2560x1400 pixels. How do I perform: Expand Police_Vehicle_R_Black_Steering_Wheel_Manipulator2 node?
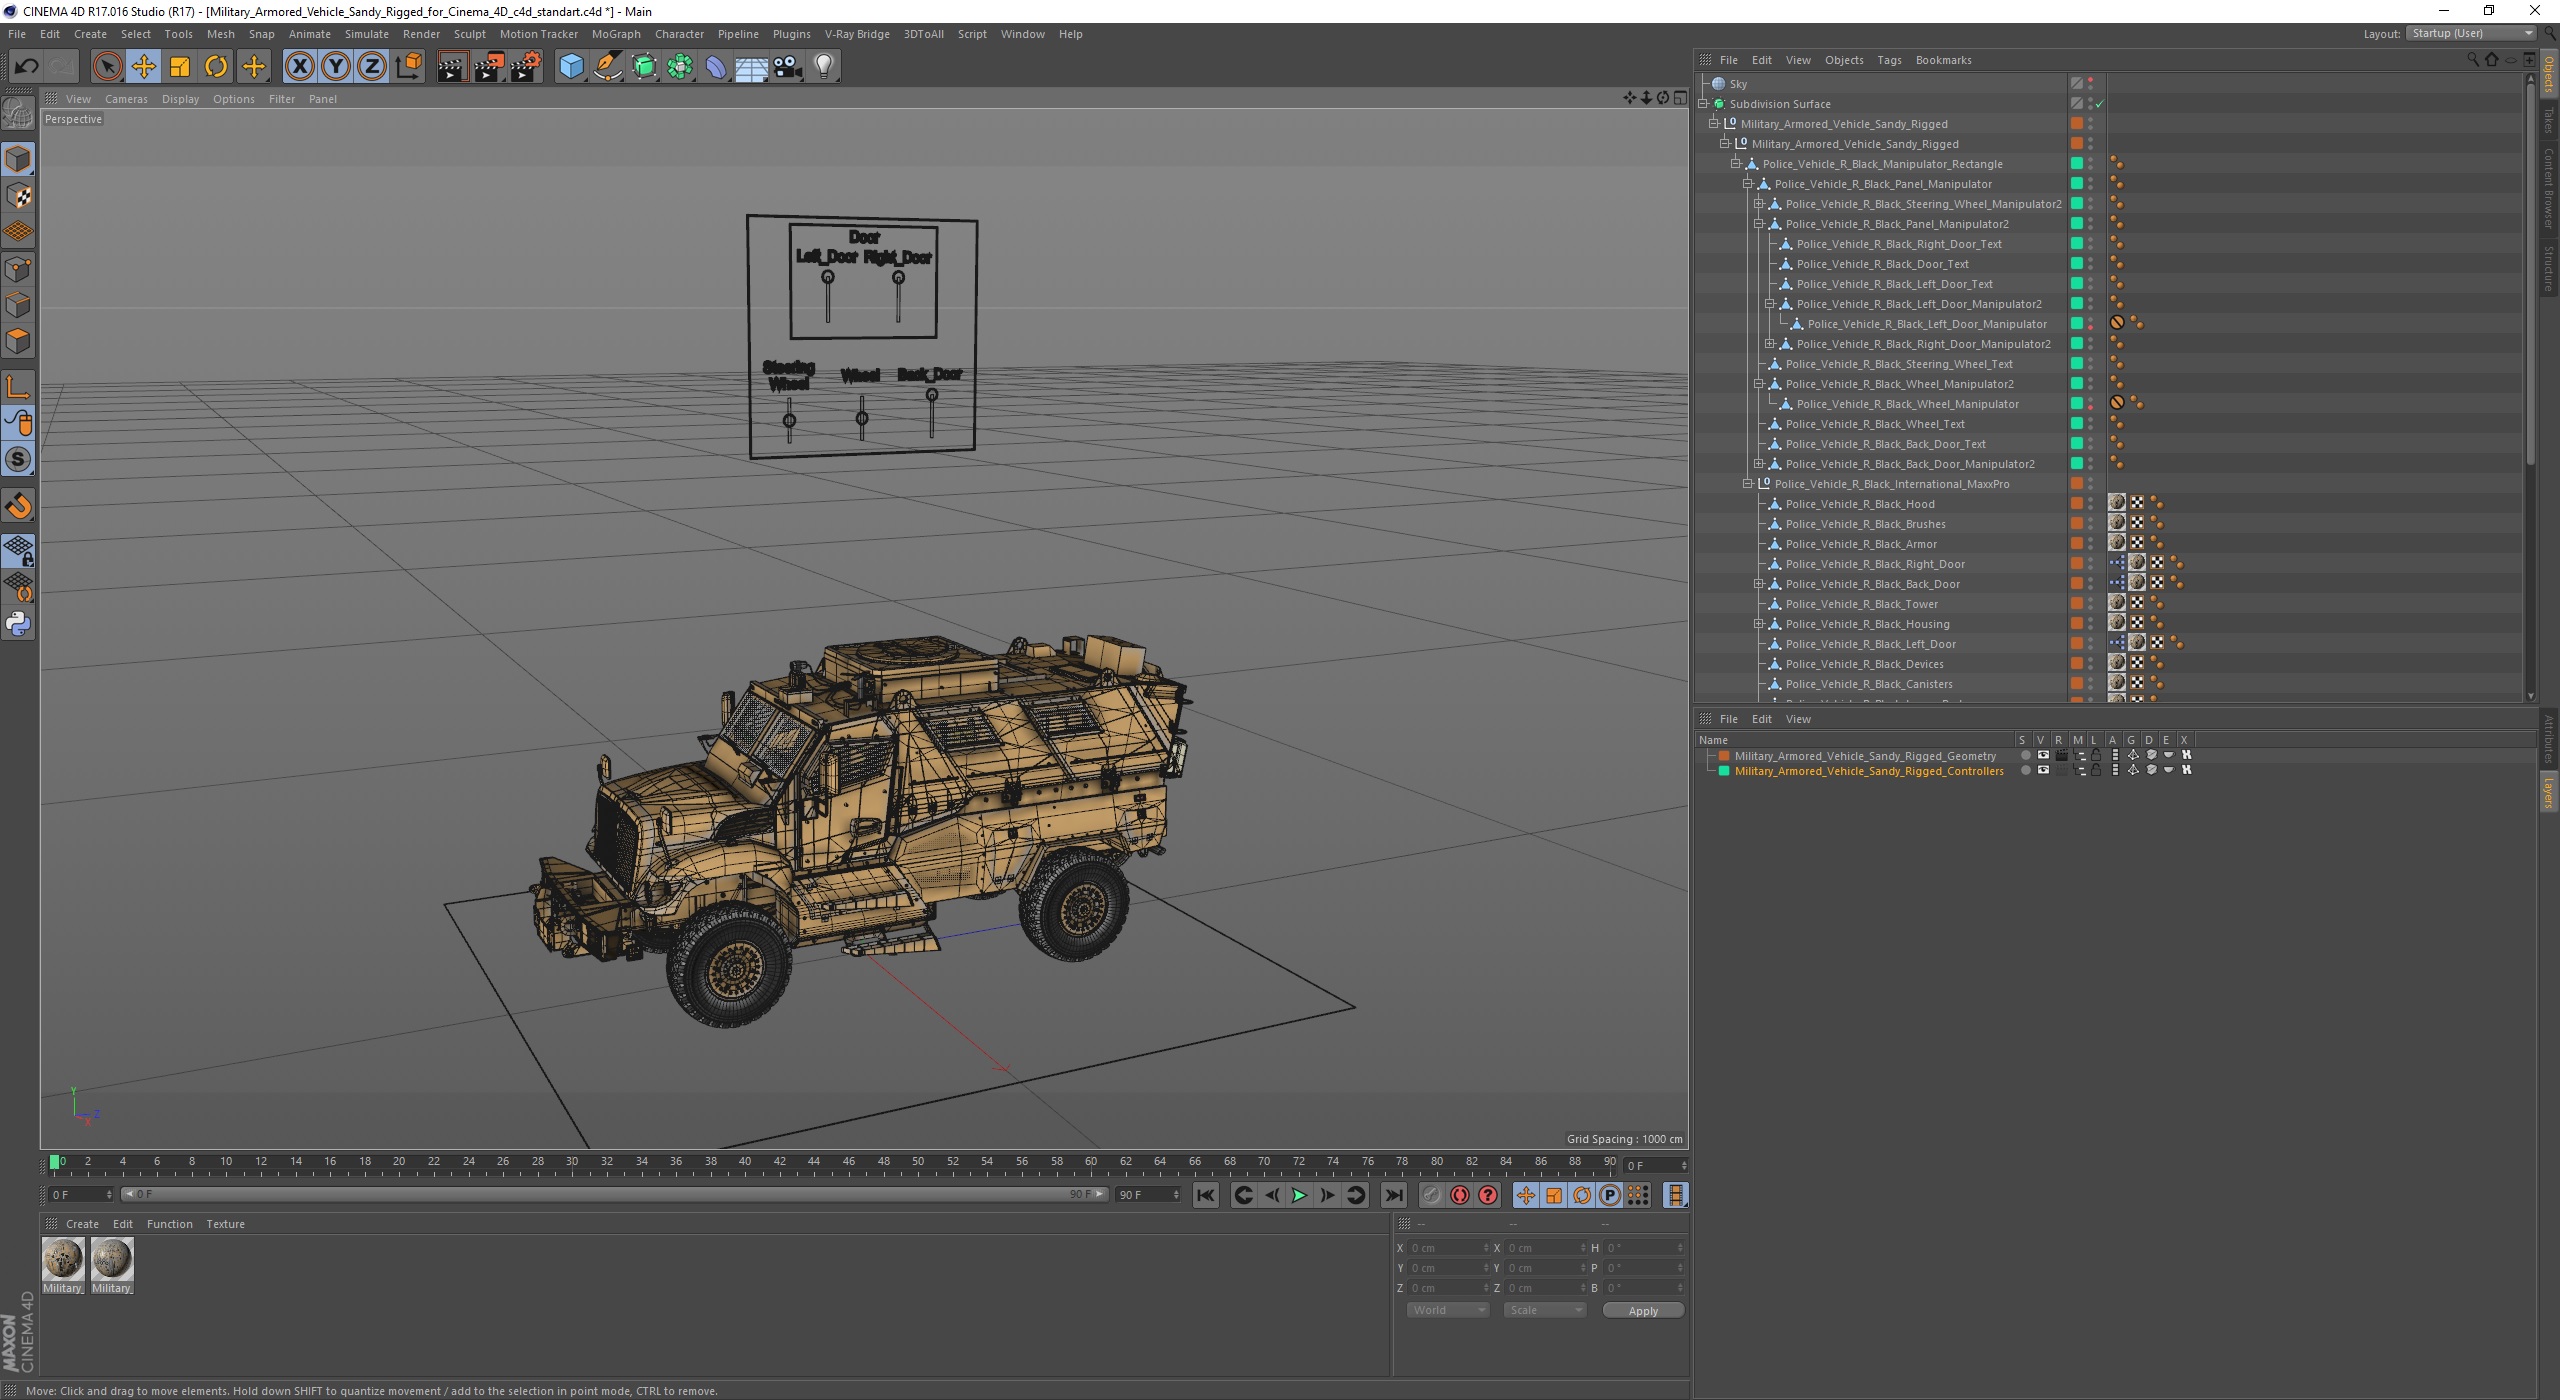(x=1759, y=203)
